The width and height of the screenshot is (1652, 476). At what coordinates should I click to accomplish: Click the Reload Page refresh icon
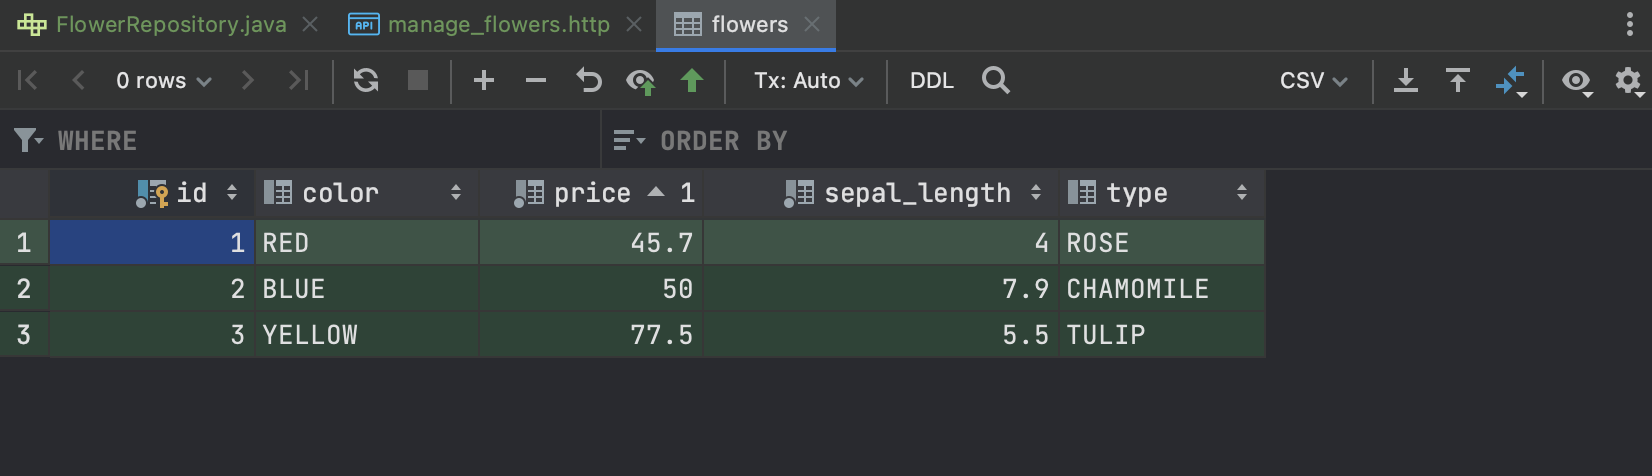coord(366,81)
